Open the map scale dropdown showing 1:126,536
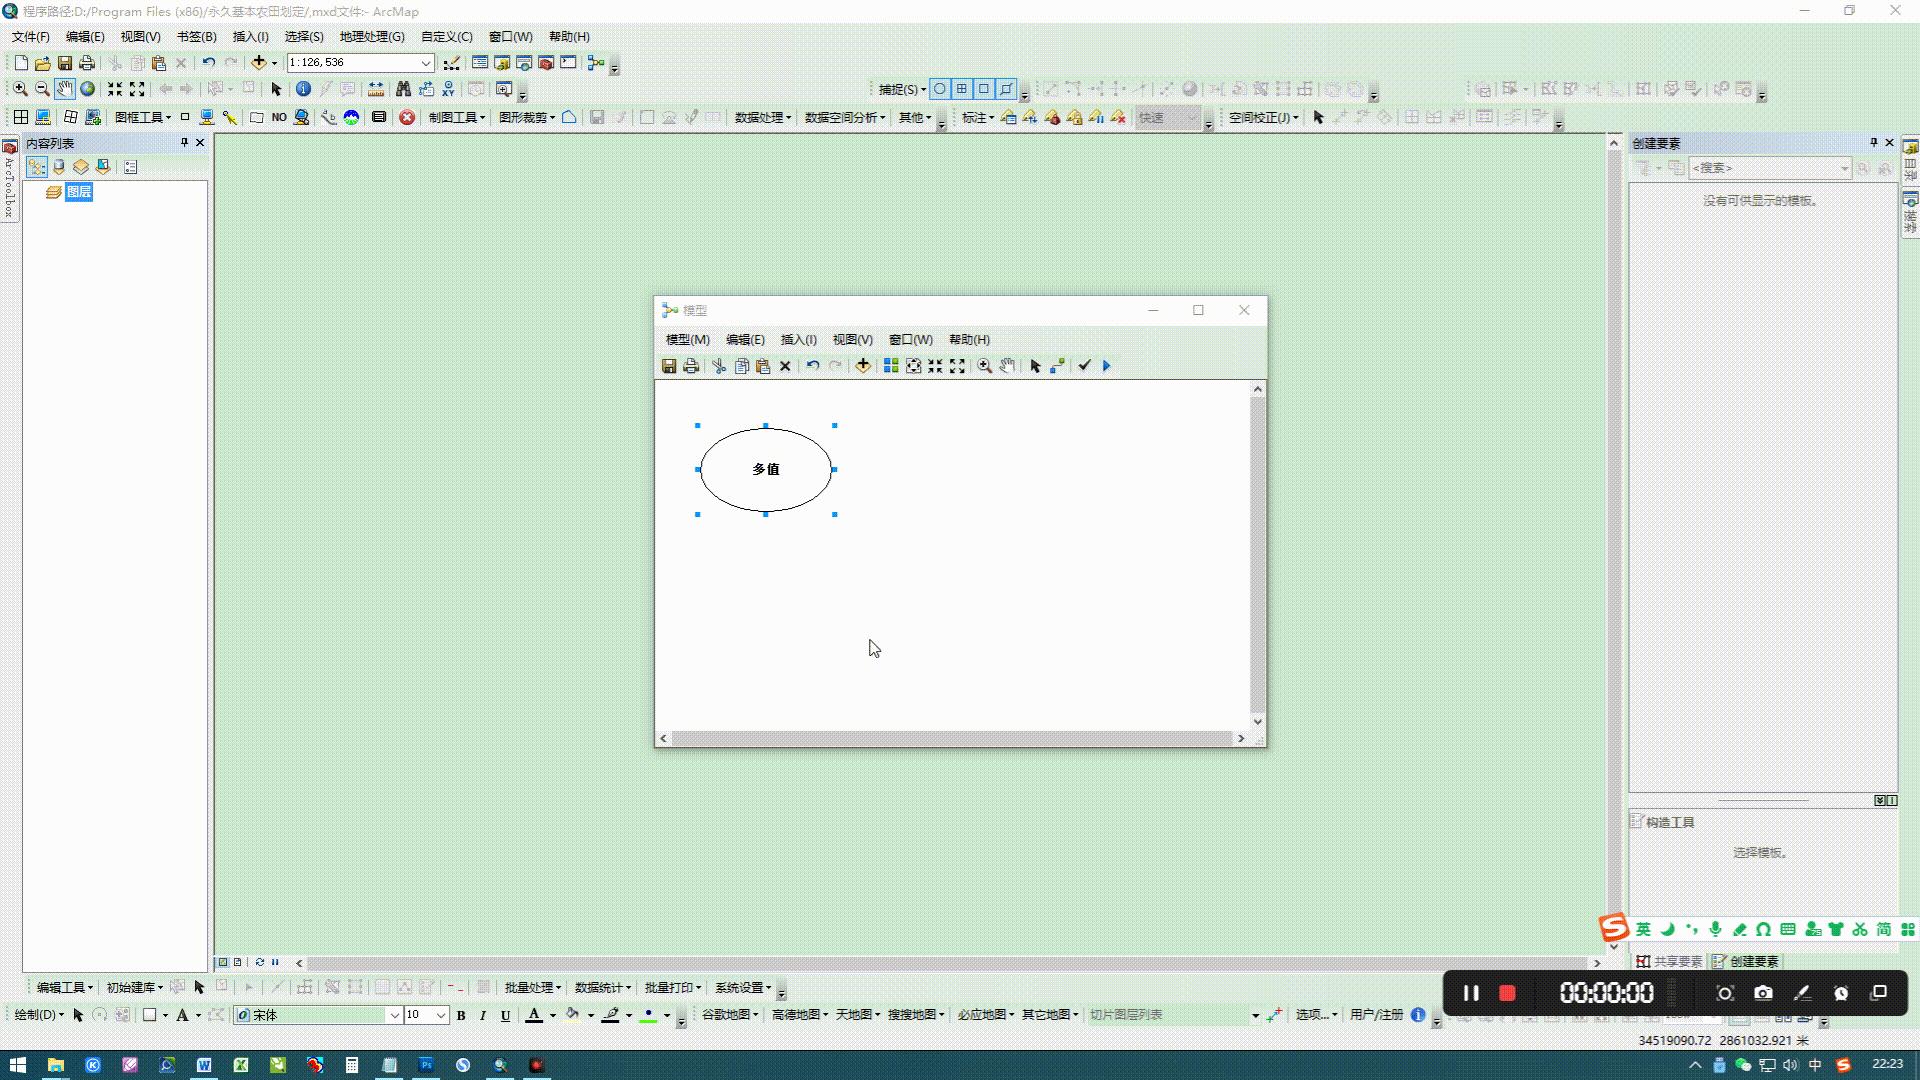The height and width of the screenshot is (1080, 1920). [x=426, y=62]
